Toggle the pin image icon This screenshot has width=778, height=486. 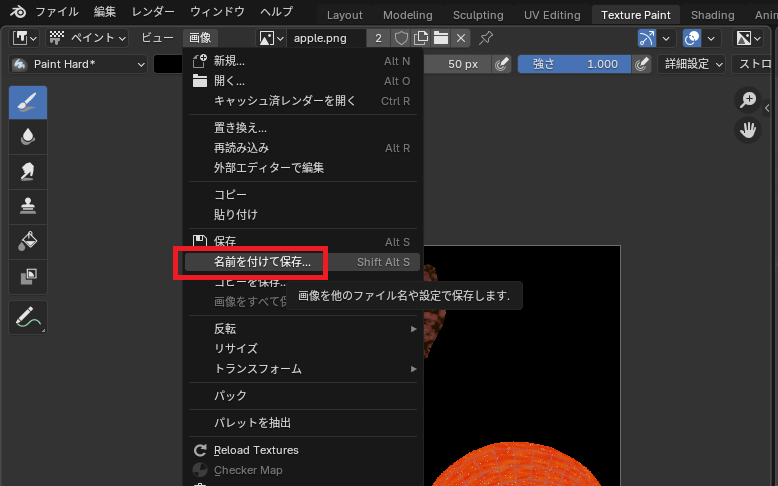[486, 38]
